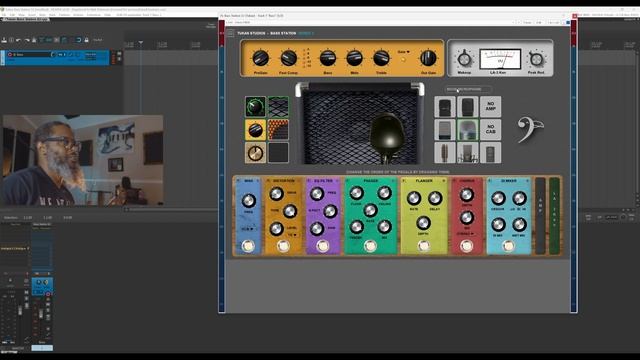Click Reaper's undo toolbar icon
Image resolution: width=640 pixels, height=360 pixels.
tap(18, 40)
